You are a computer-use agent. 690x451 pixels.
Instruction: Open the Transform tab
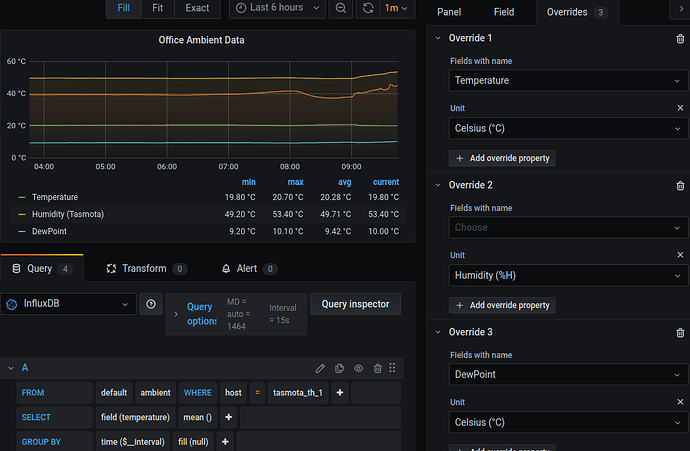tap(147, 268)
